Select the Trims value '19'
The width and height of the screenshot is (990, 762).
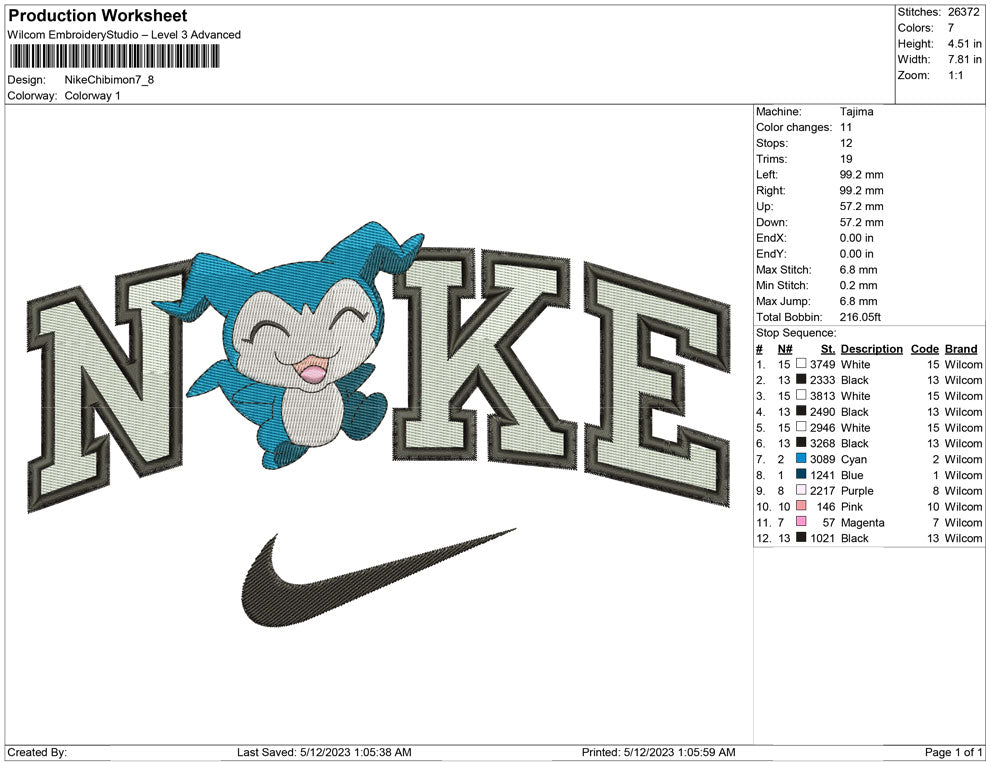(846, 159)
